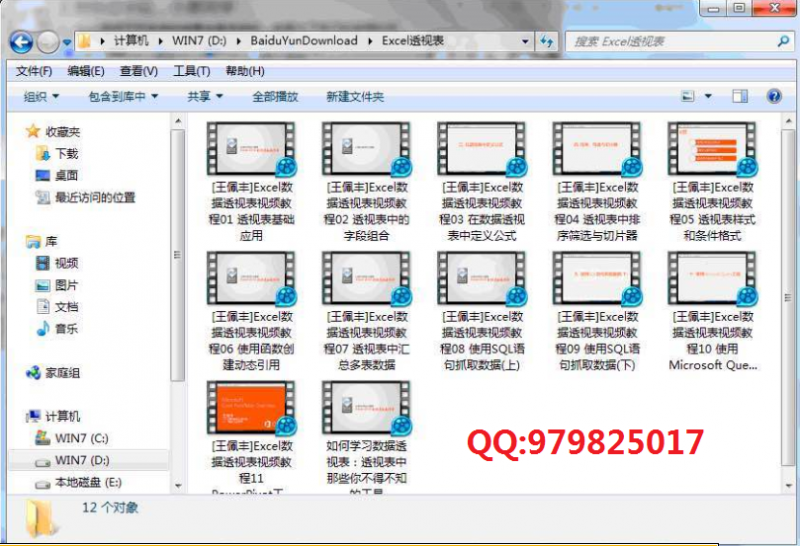Select video 如何学习数据透视表
This screenshot has width=800, height=546.
(366, 436)
